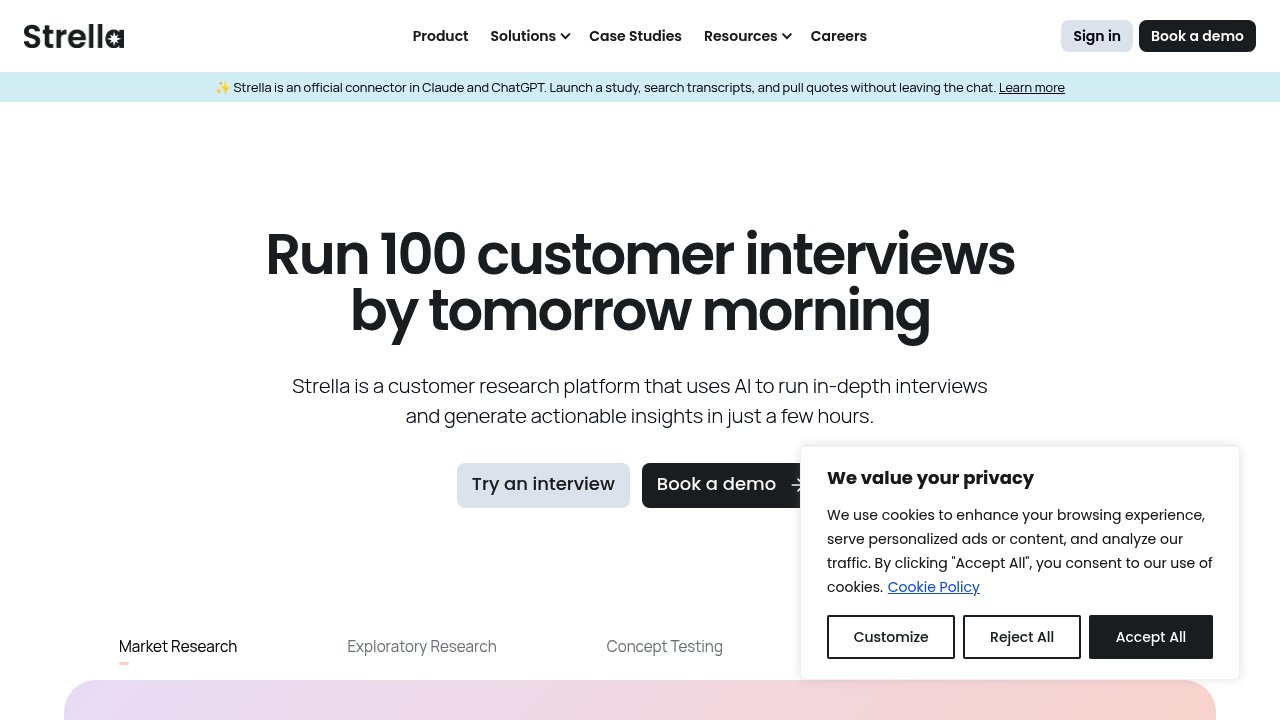1280x720 pixels.
Task: Switch to the Concept Testing tab
Action: 664,647
